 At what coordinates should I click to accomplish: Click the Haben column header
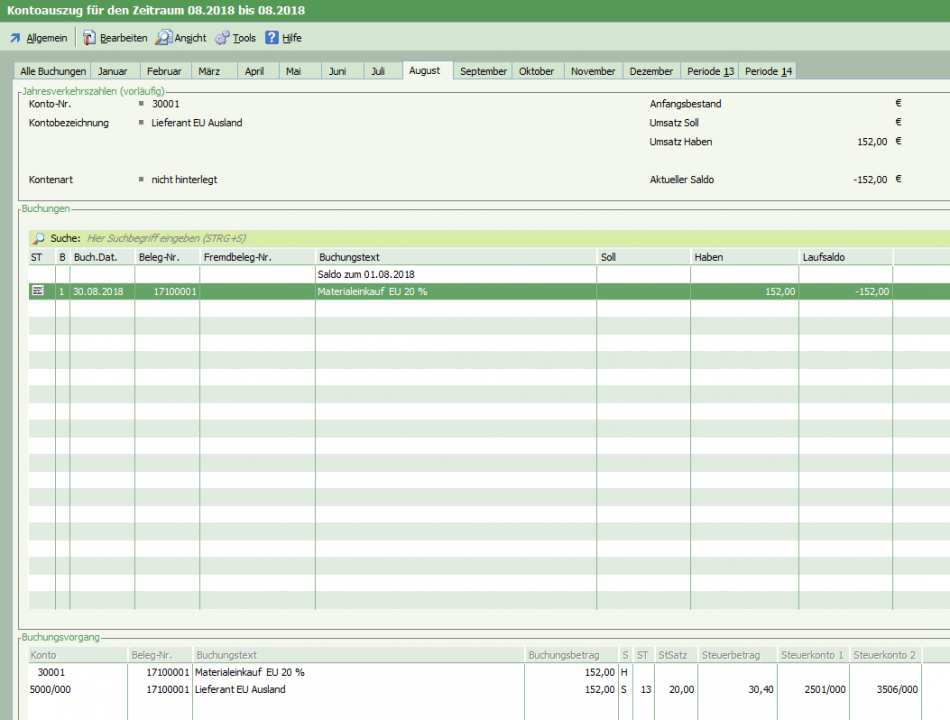(745, 257)
